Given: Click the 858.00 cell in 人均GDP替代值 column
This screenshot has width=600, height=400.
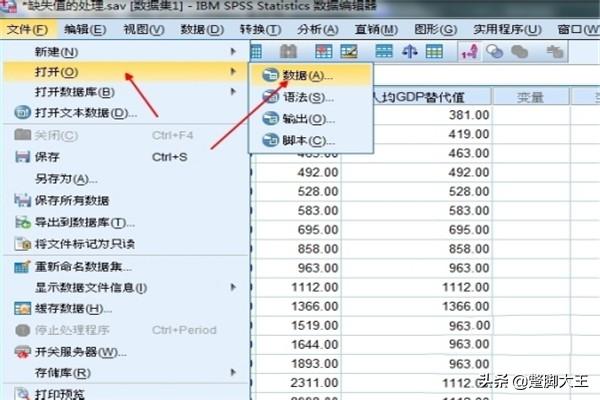Looking at the screenshot, I should click(x=417, y=249).
